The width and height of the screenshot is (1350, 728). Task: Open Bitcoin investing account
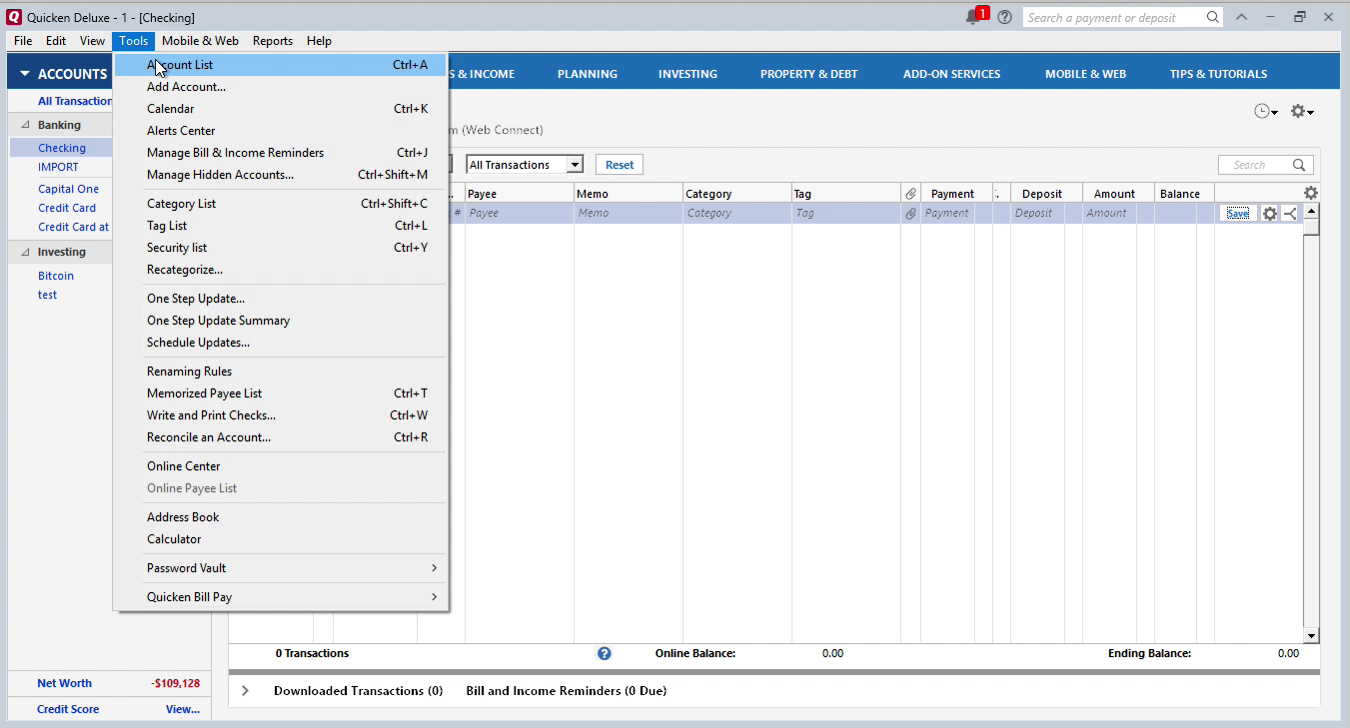pyautogui.click(x=56, y=276)
